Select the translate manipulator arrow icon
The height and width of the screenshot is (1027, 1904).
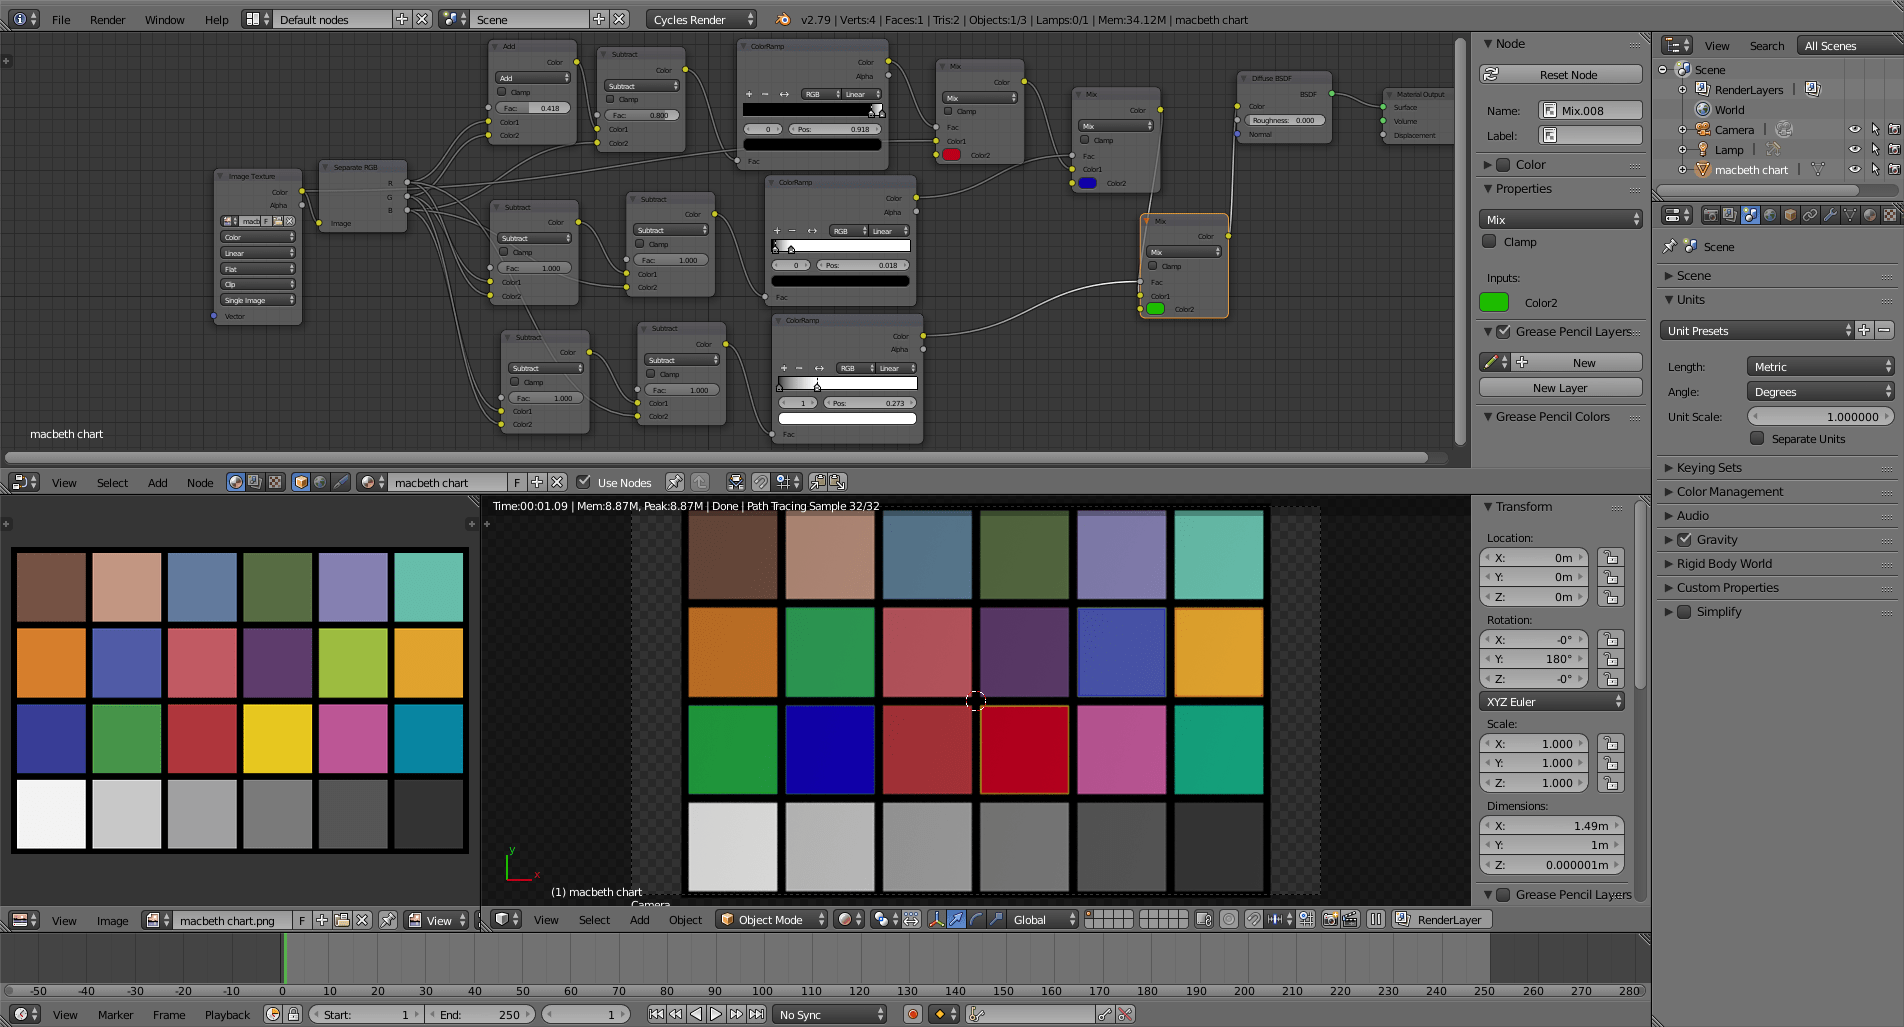(957, 919)
